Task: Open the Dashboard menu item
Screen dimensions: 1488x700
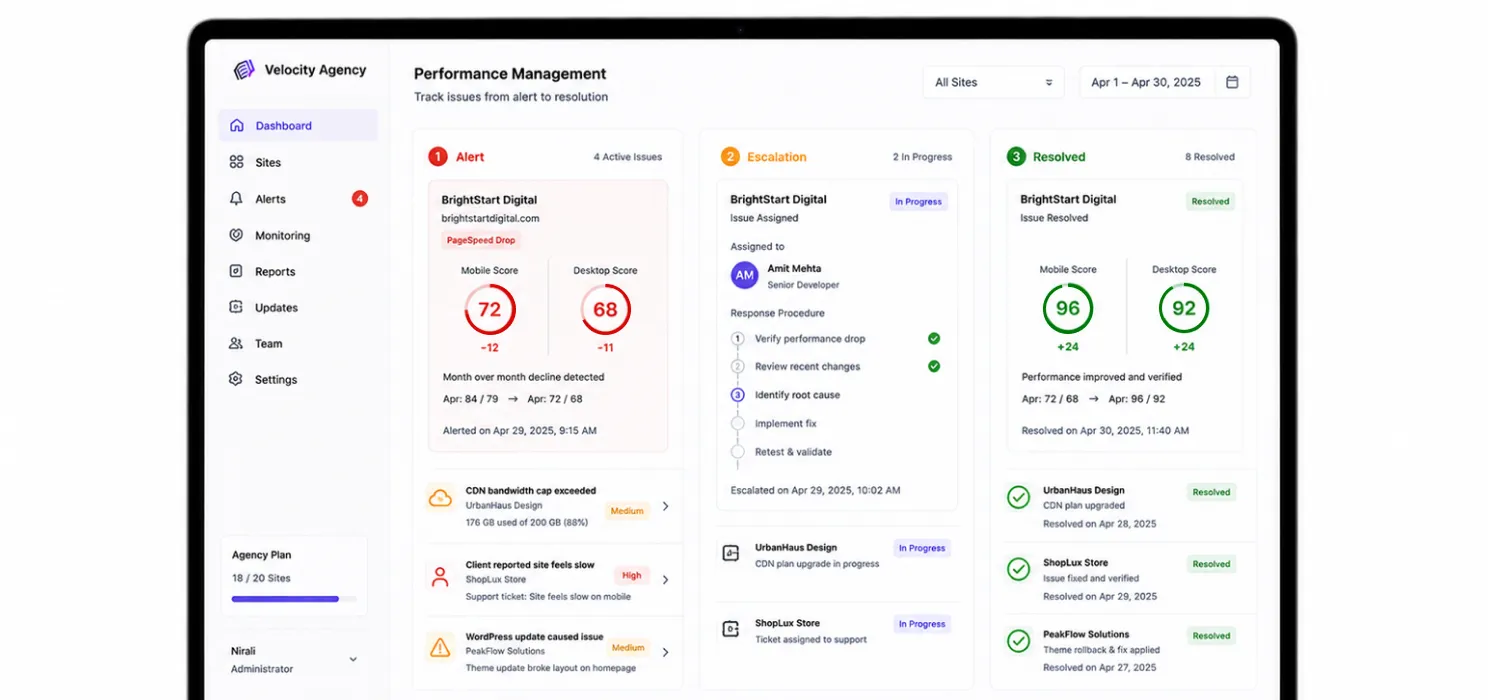Action: tap(298, 126)
